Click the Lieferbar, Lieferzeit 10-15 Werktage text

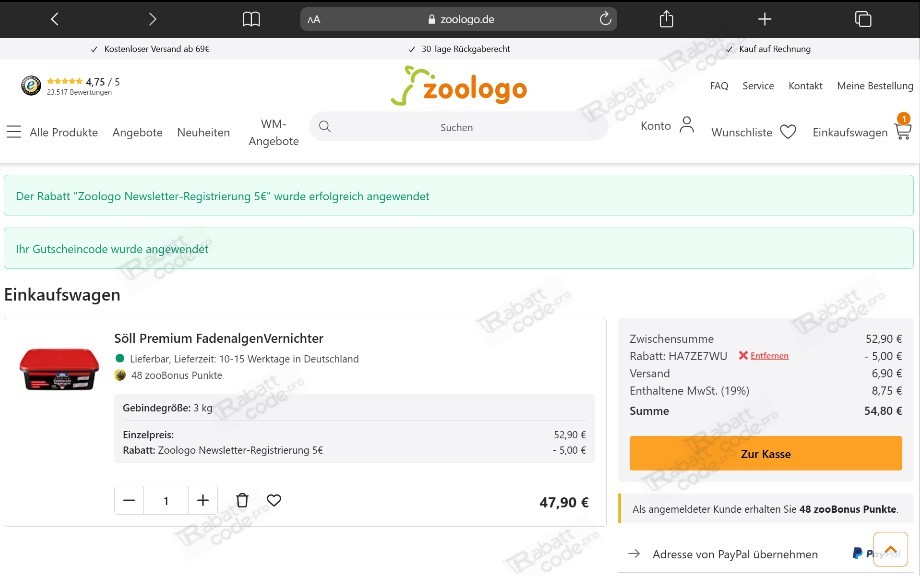click(x=244, y=359)
